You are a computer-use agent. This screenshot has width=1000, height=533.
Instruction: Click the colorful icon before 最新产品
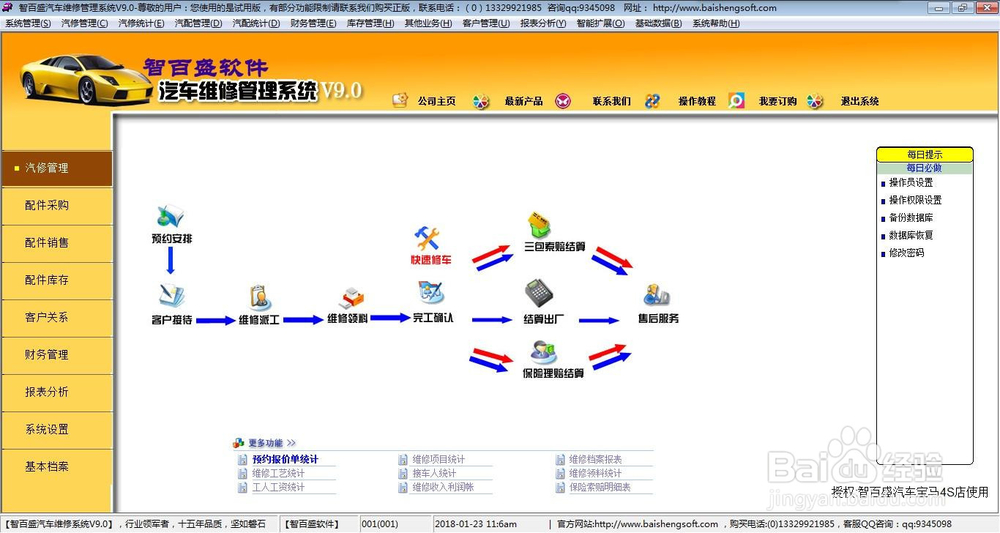pos(481,101)
